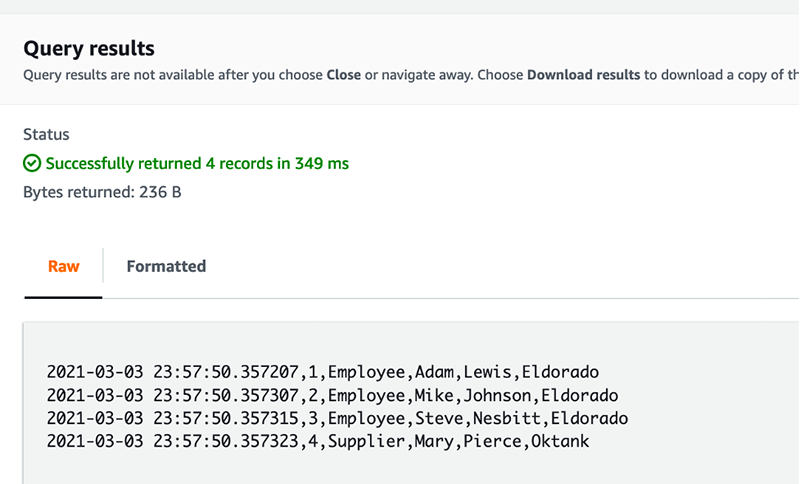Click the Nesbitt surname in results

click(x=507, y=419)
